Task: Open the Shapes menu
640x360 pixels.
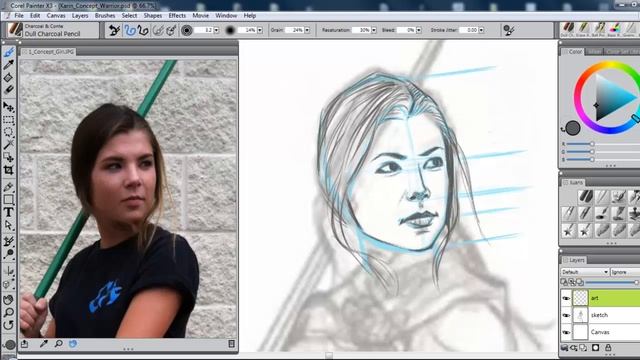Action: (153, 16)
